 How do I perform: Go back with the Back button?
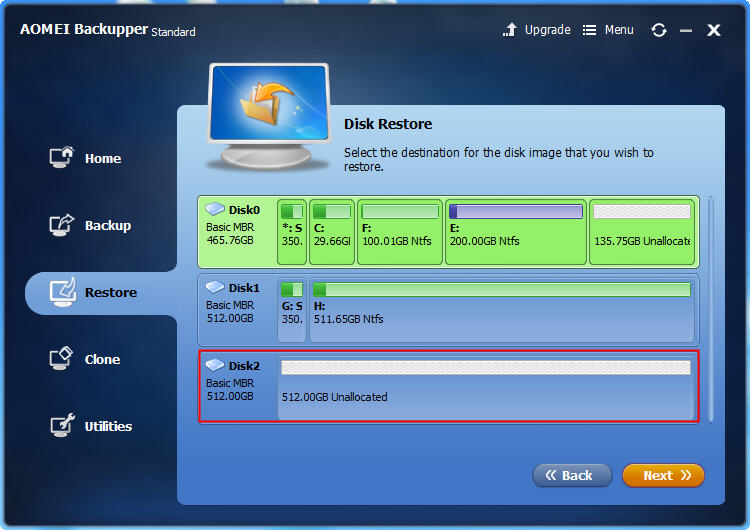[572, 475]
